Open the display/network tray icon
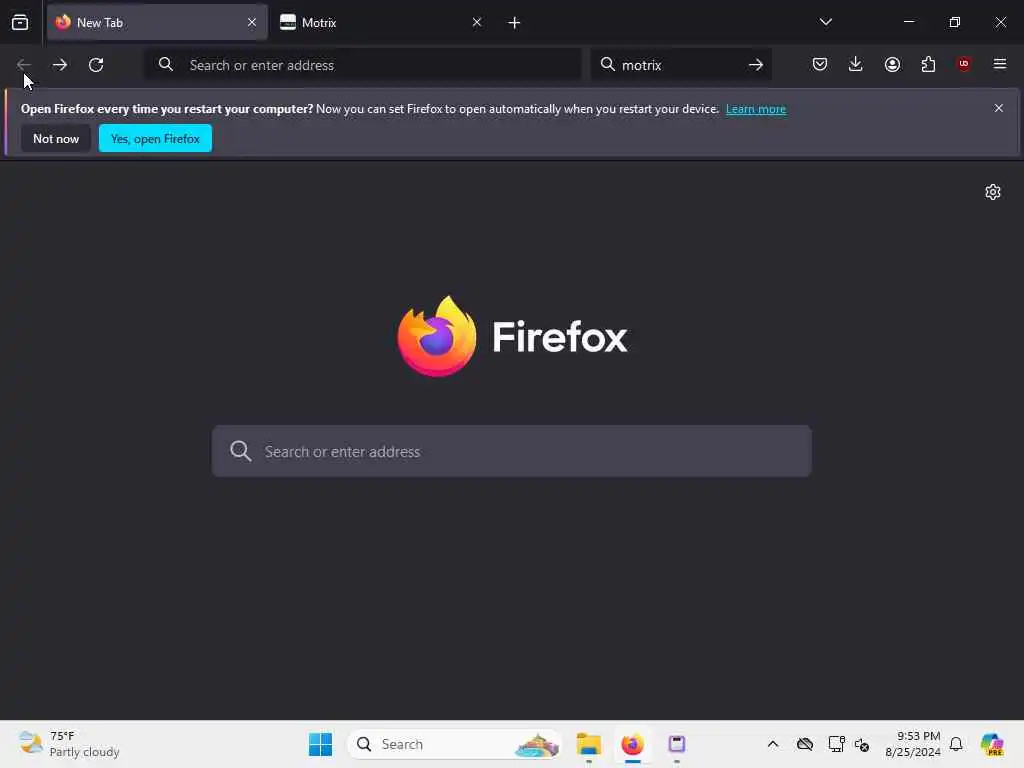Image resolution: width=1024 pixels, height=768 pixels. (836, 744)
